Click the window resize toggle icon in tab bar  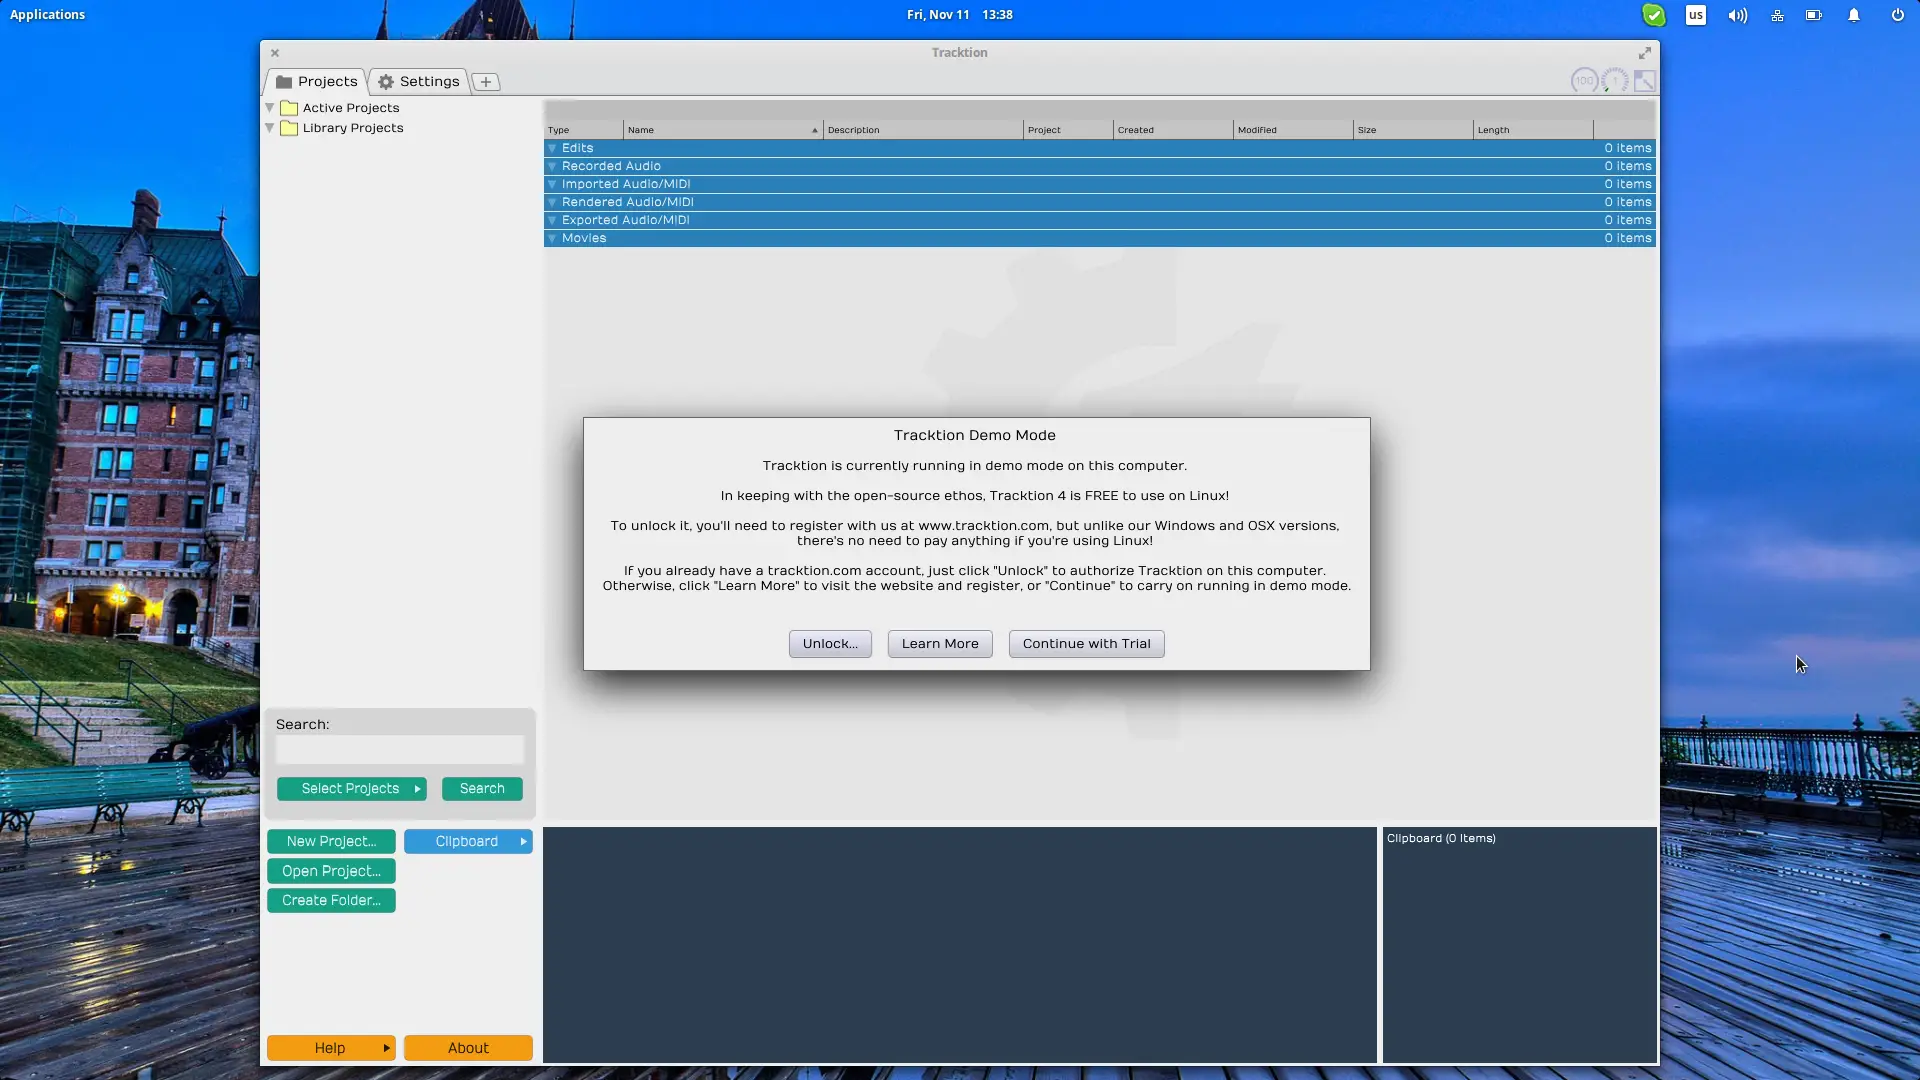tap(1644, 81)
